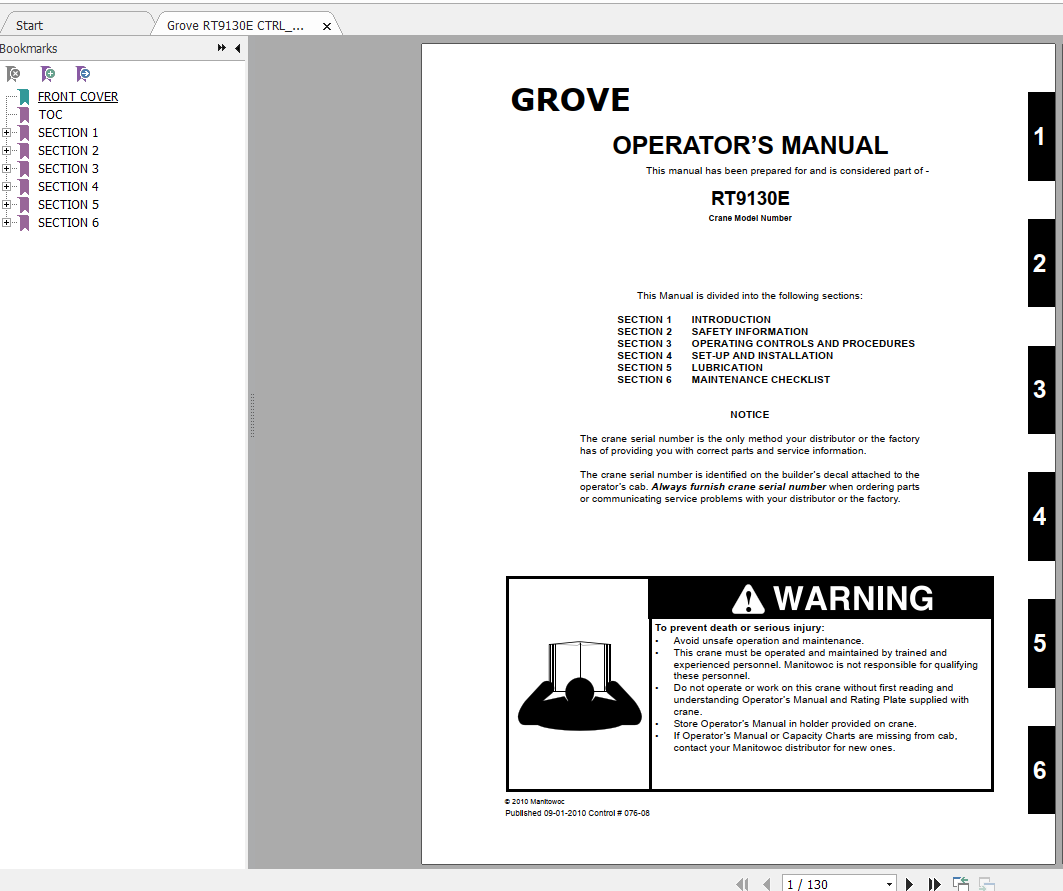Open the SECTION 1 bookmark
Image resolution: width=1063 pixels, height=891 pixels.
[x=68, y=133]
